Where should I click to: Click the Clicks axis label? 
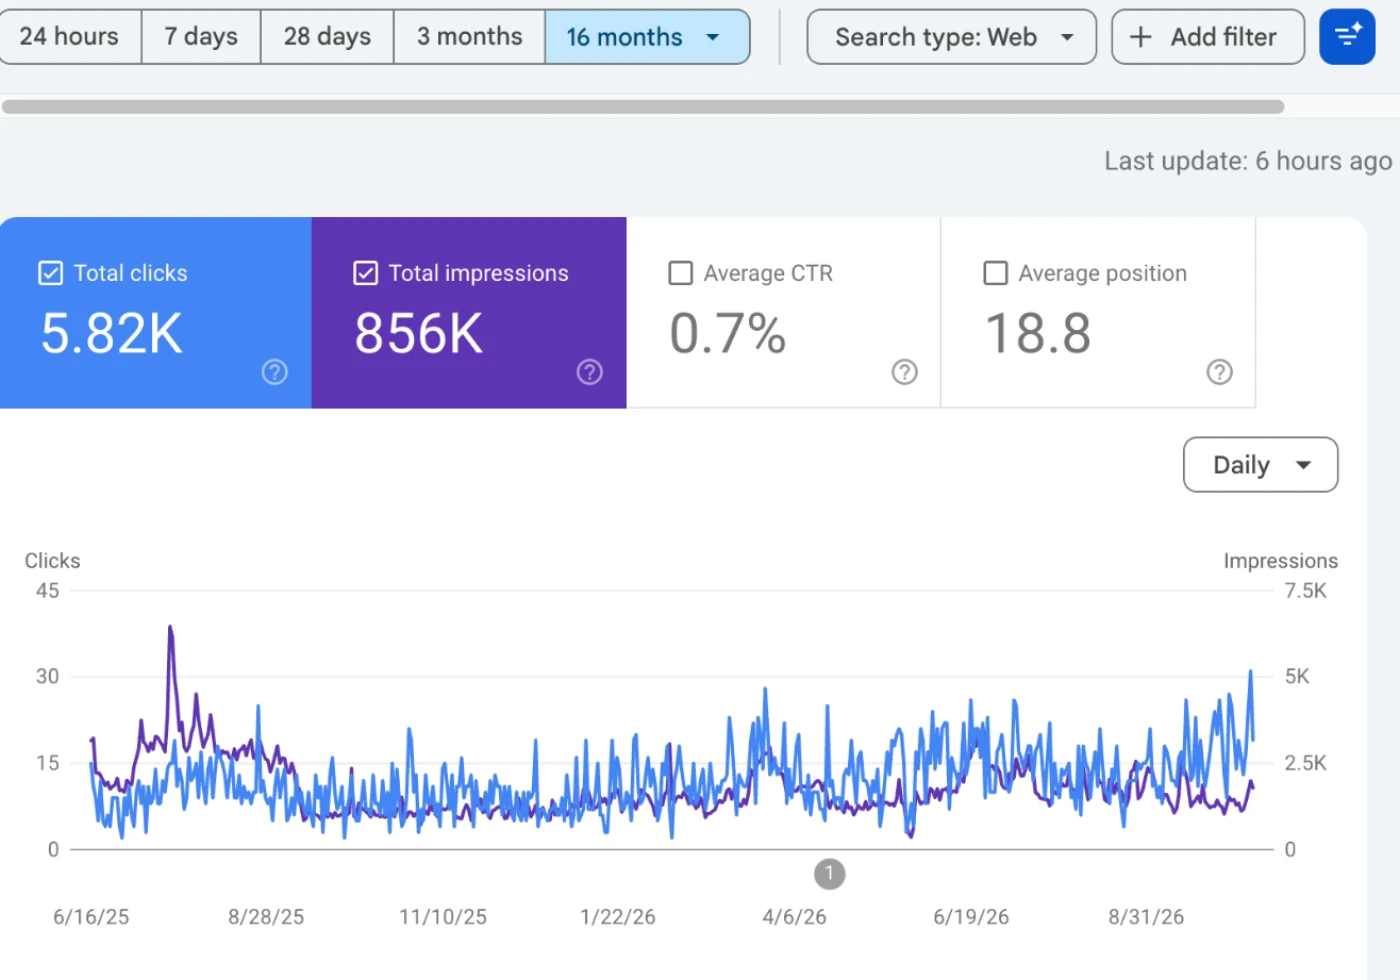(x=52, y=561)
